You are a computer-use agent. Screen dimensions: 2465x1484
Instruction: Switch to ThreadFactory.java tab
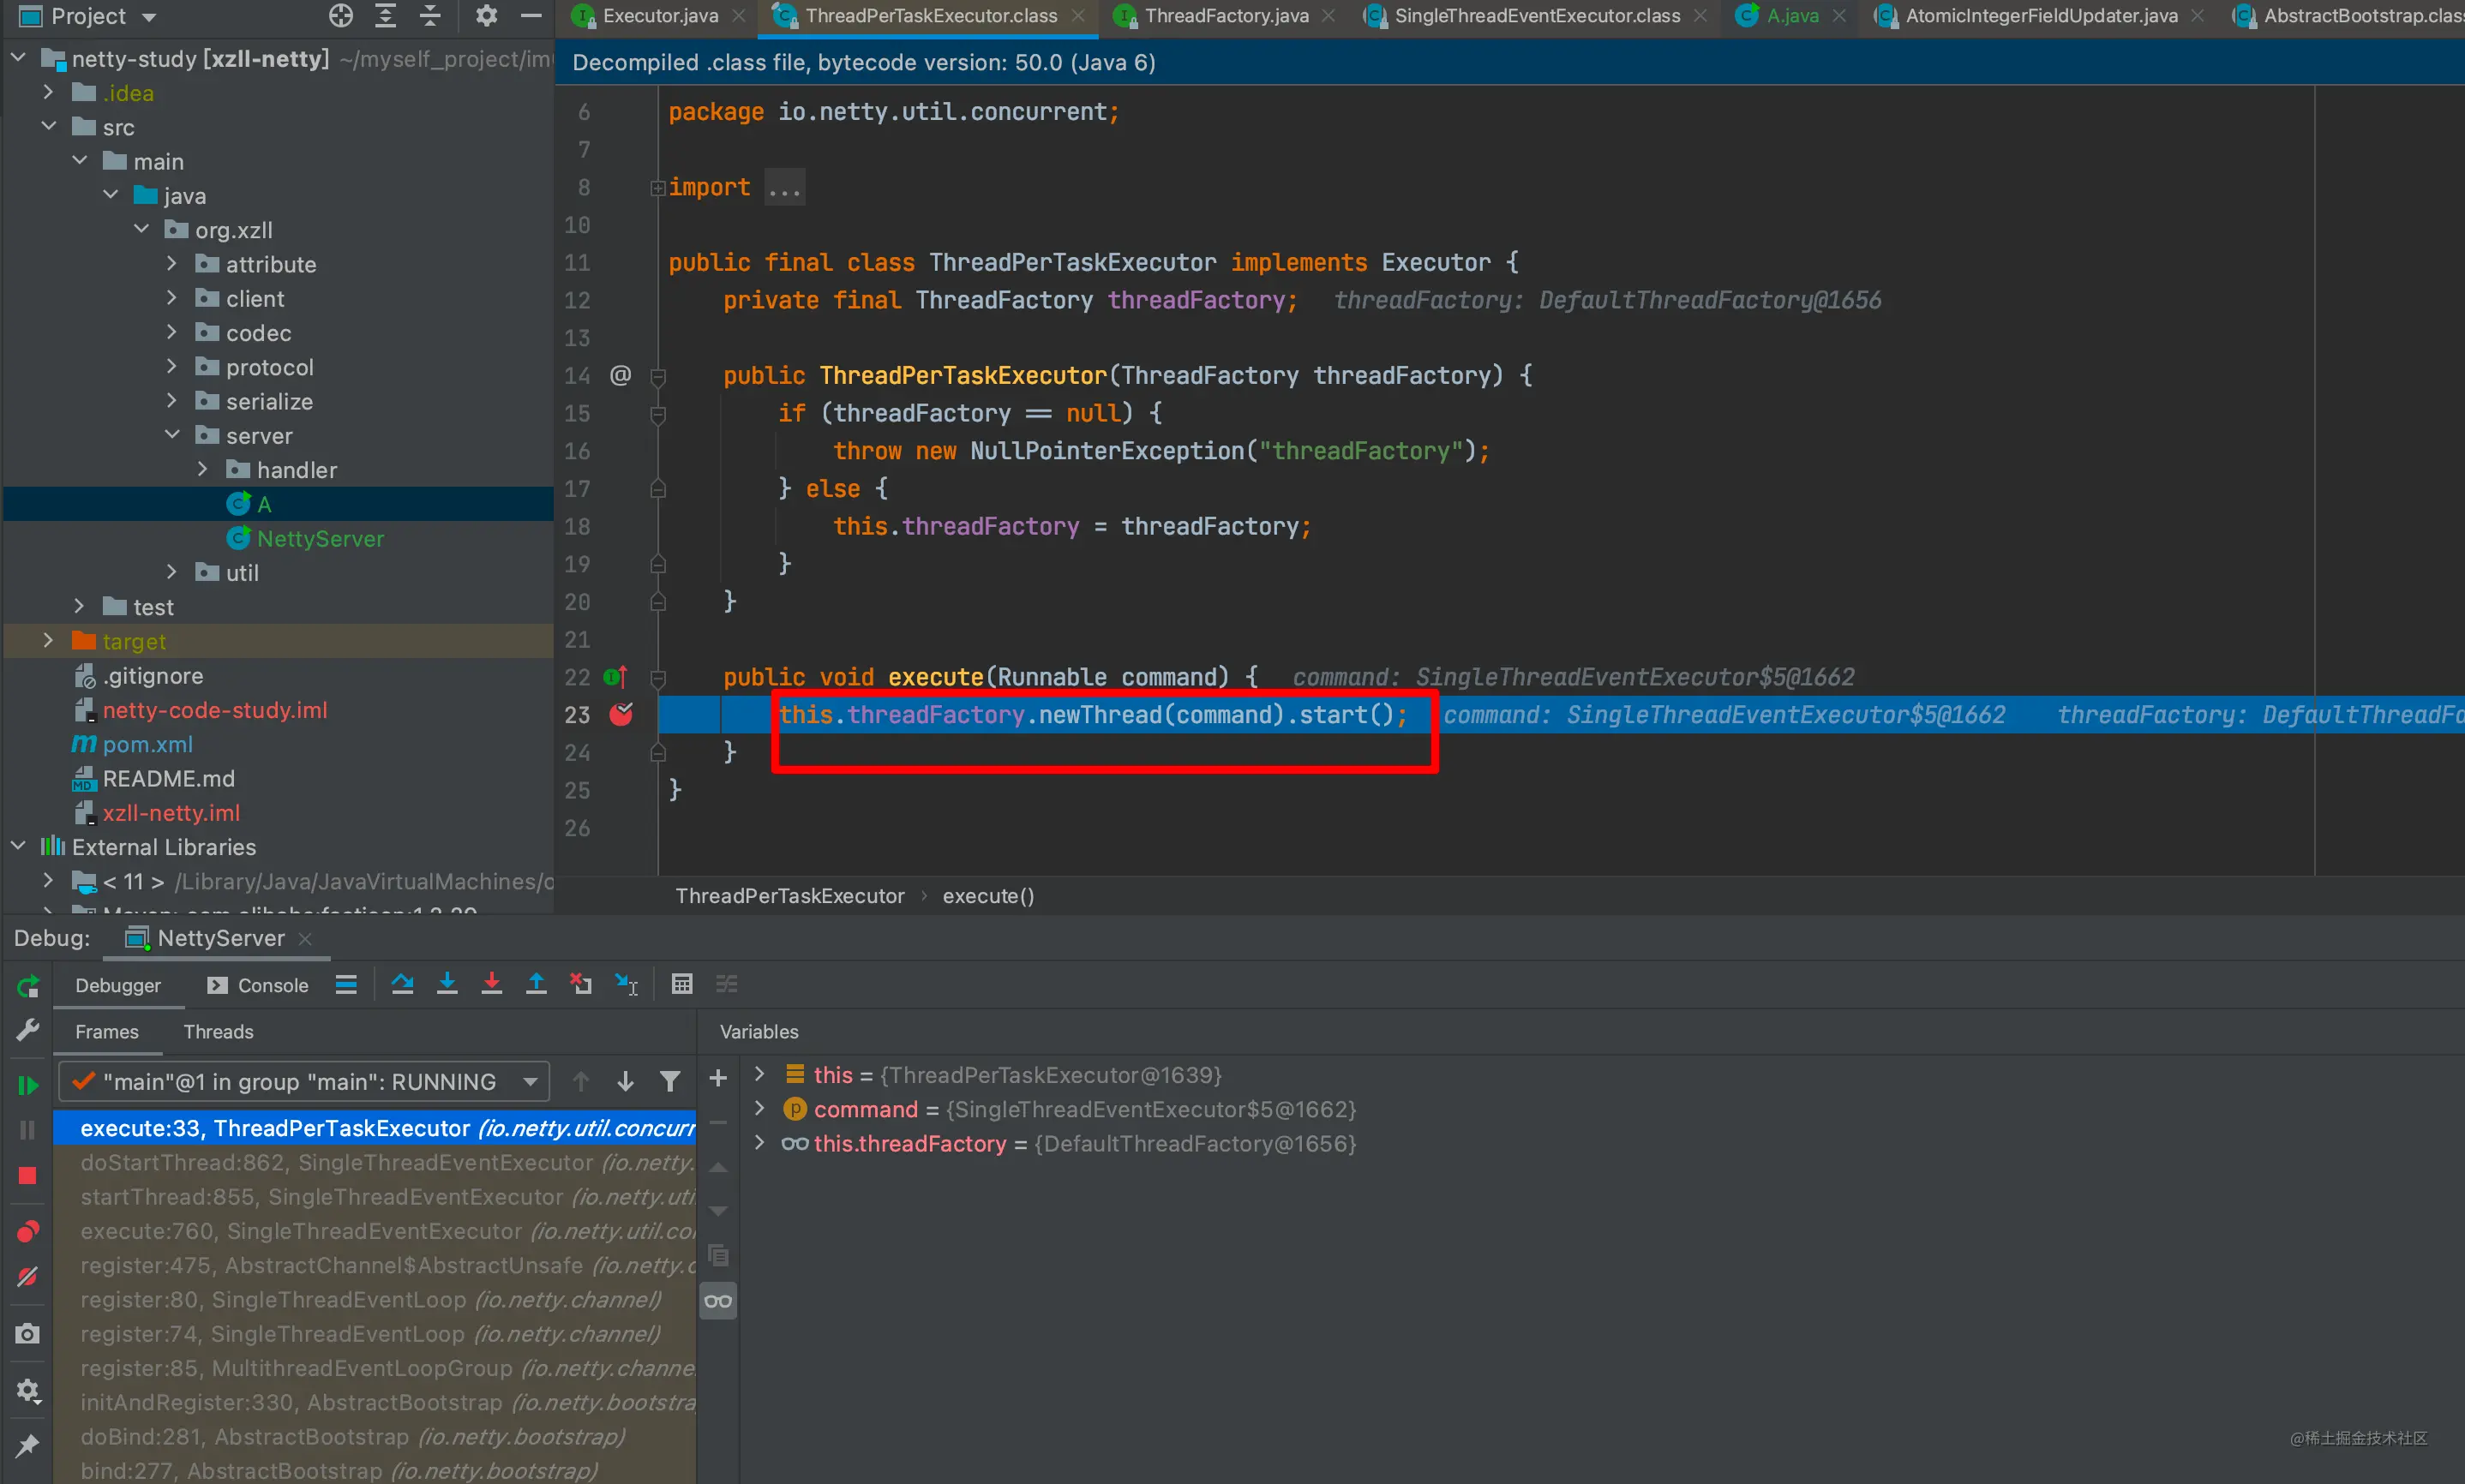[x=1226, y=16]
